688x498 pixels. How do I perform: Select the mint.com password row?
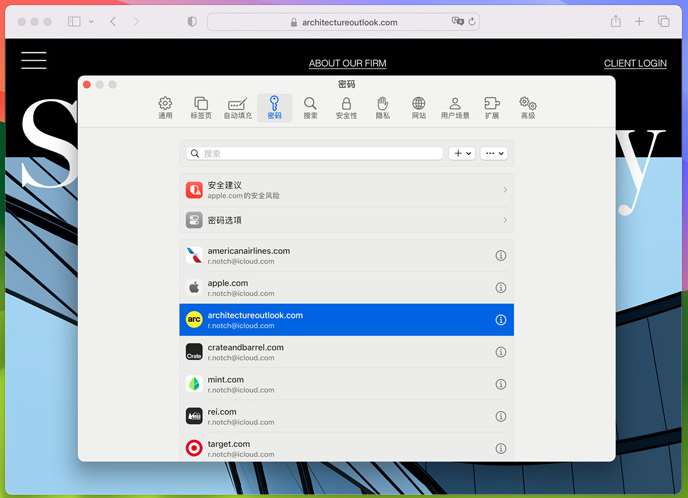click(346, 384)
